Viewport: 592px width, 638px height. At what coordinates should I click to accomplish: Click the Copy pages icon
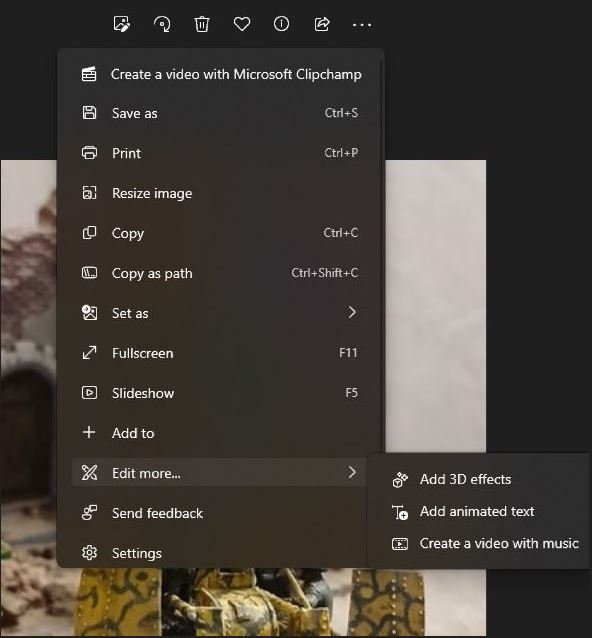coord(89,233)
